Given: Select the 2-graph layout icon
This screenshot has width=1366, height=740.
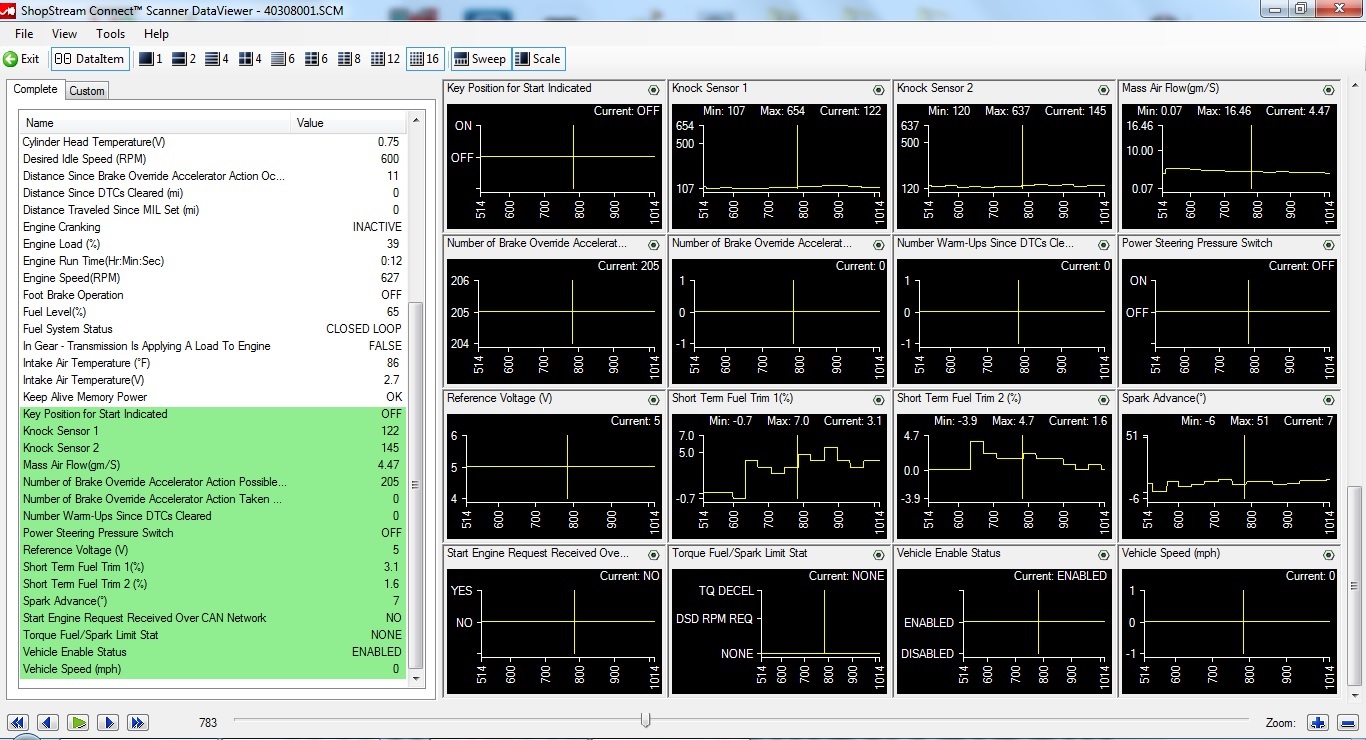Looking at the screenshot, I should [184, 59].
